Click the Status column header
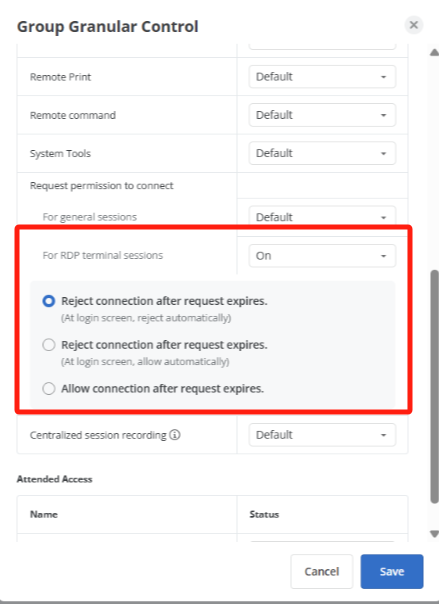 click(x=264, y=515)
